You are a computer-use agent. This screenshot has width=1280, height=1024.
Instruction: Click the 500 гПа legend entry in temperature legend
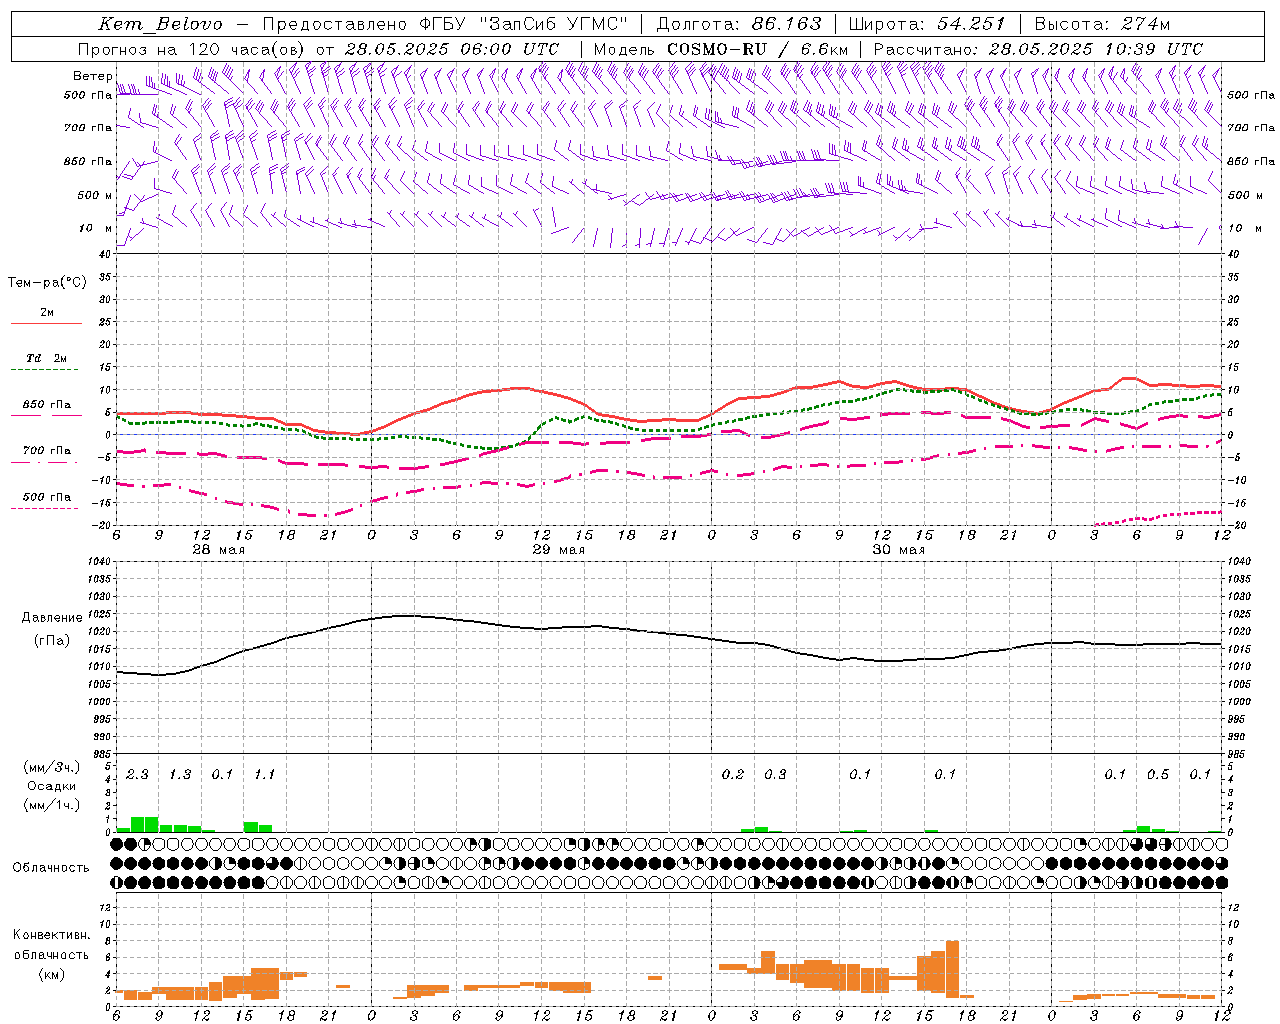[x=47, y=497]
